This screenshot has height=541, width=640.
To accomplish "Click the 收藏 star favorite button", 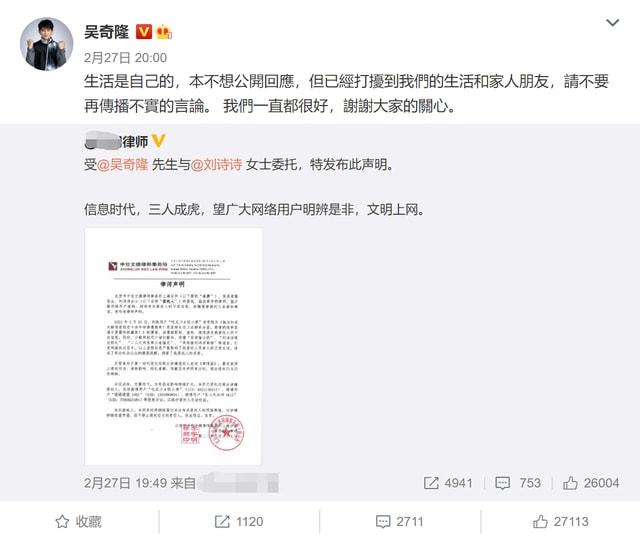I will click(x=78, y=521).
